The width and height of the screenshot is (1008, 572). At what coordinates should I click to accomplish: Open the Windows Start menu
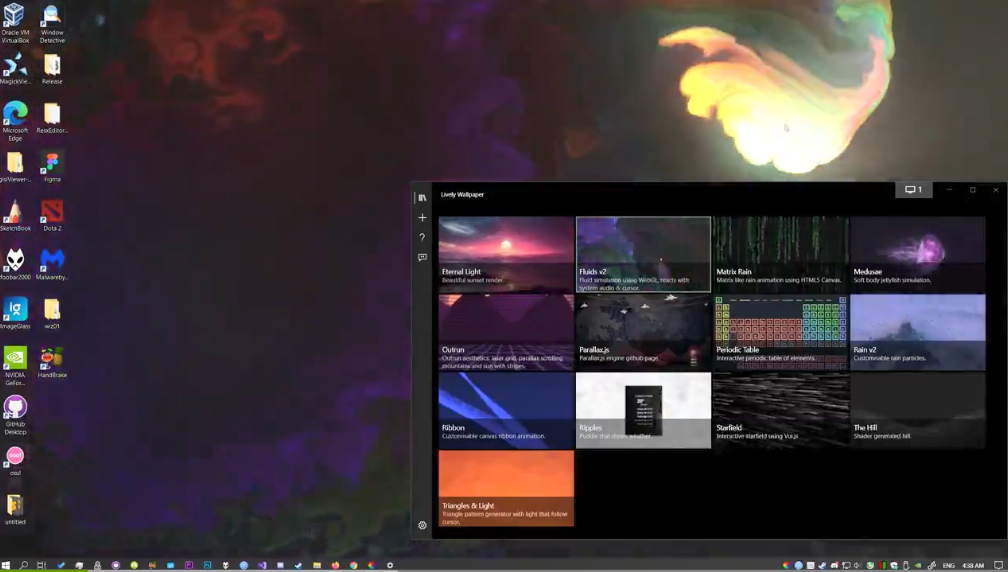tap(6, 565)
